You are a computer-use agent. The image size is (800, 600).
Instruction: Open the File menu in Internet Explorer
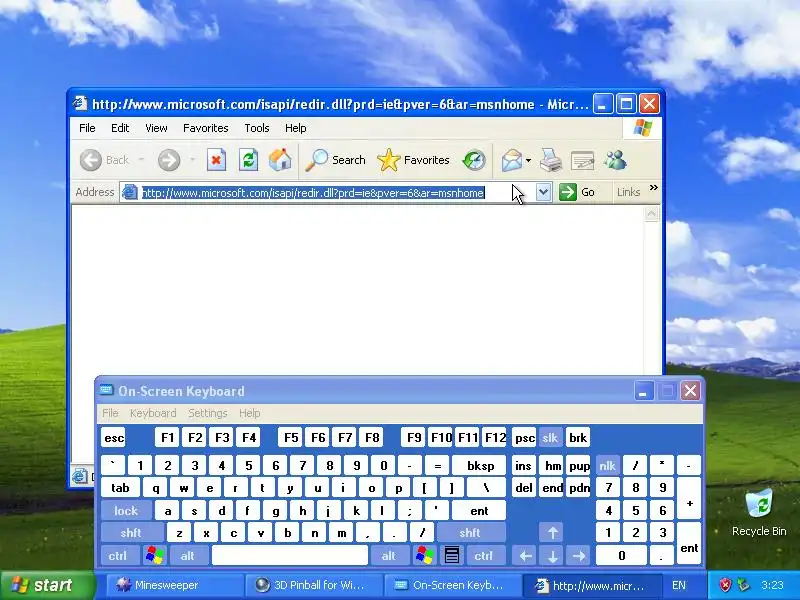click(87, 128)
